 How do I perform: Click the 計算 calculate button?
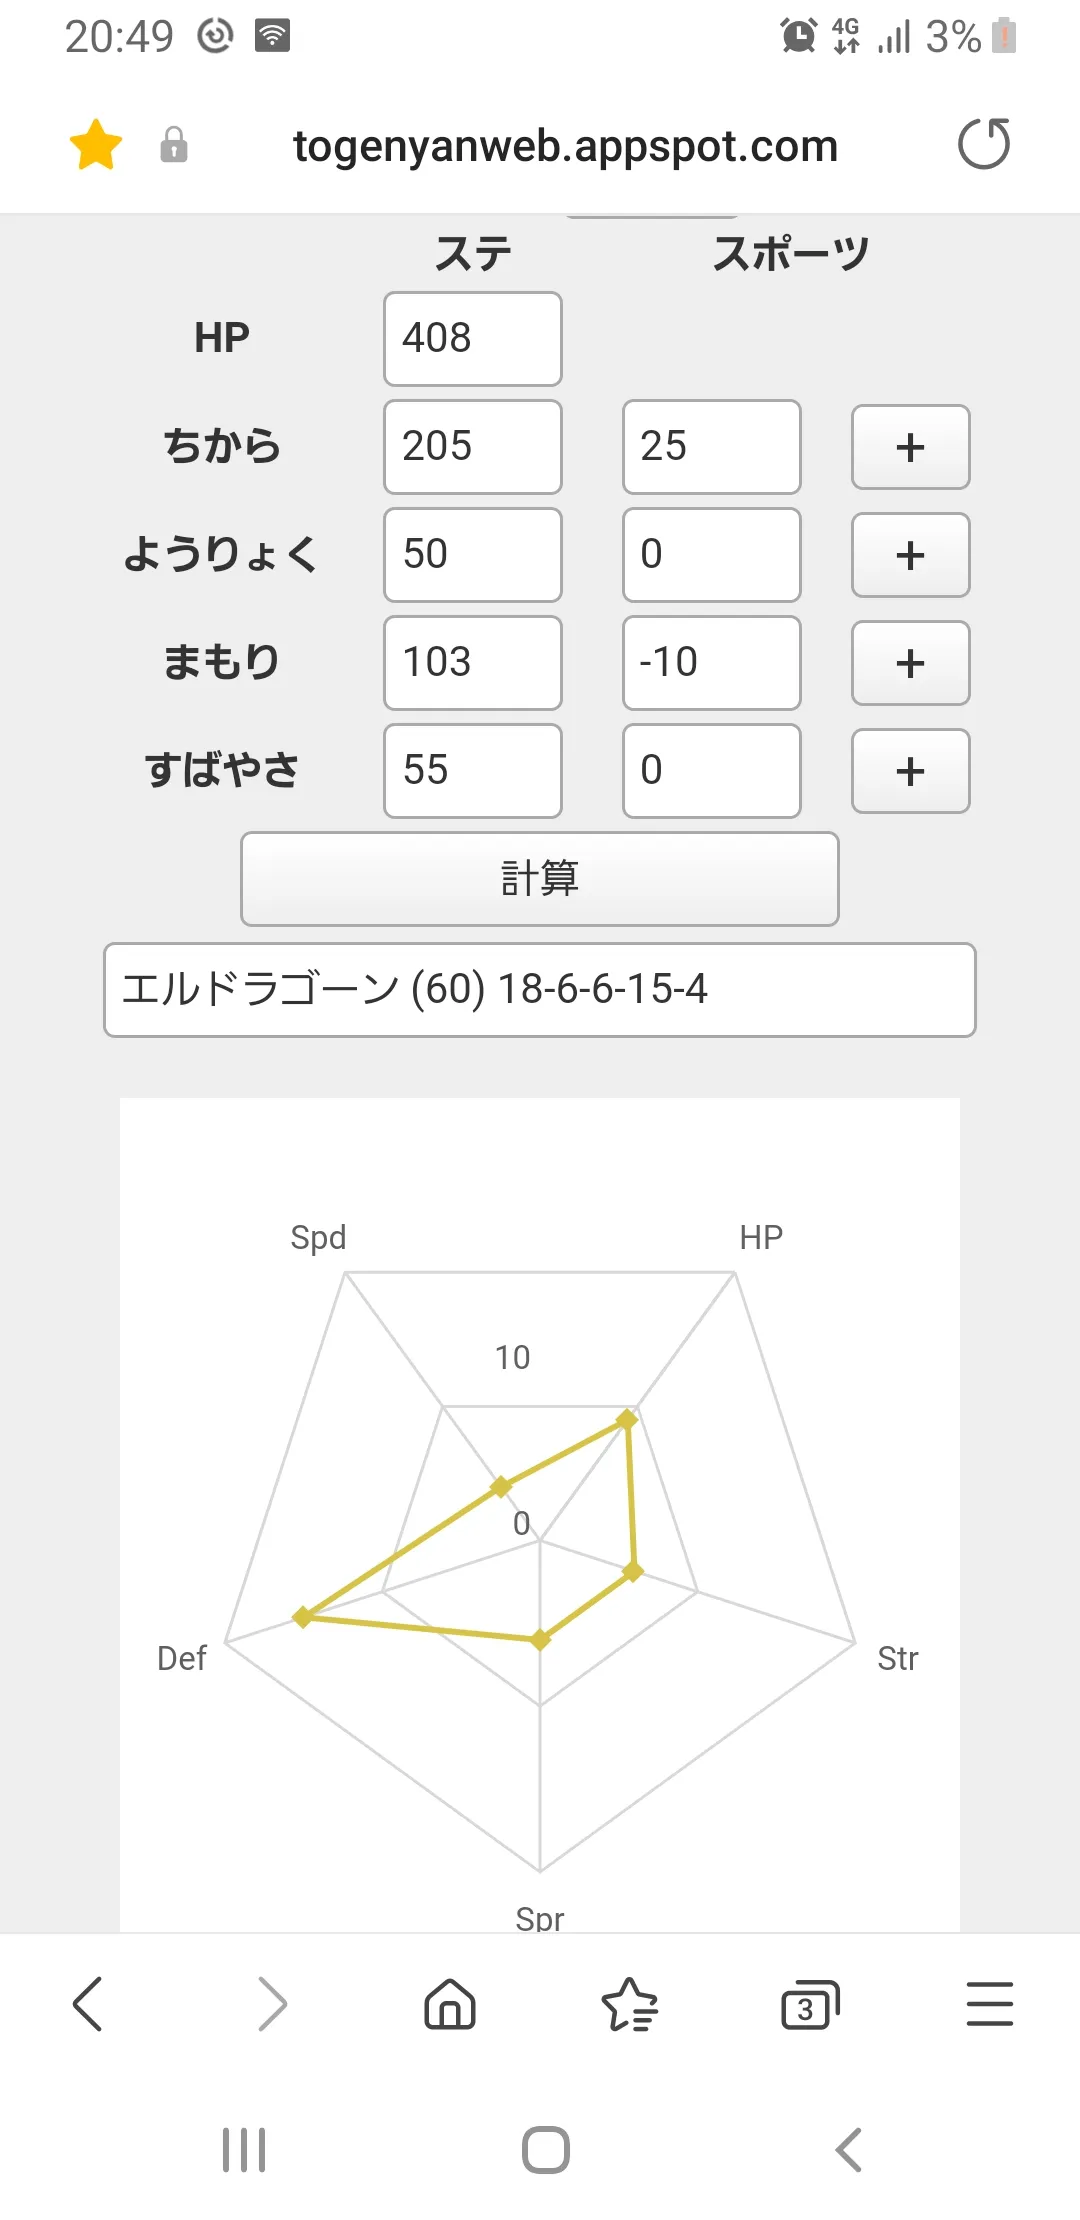click(540, 879)
